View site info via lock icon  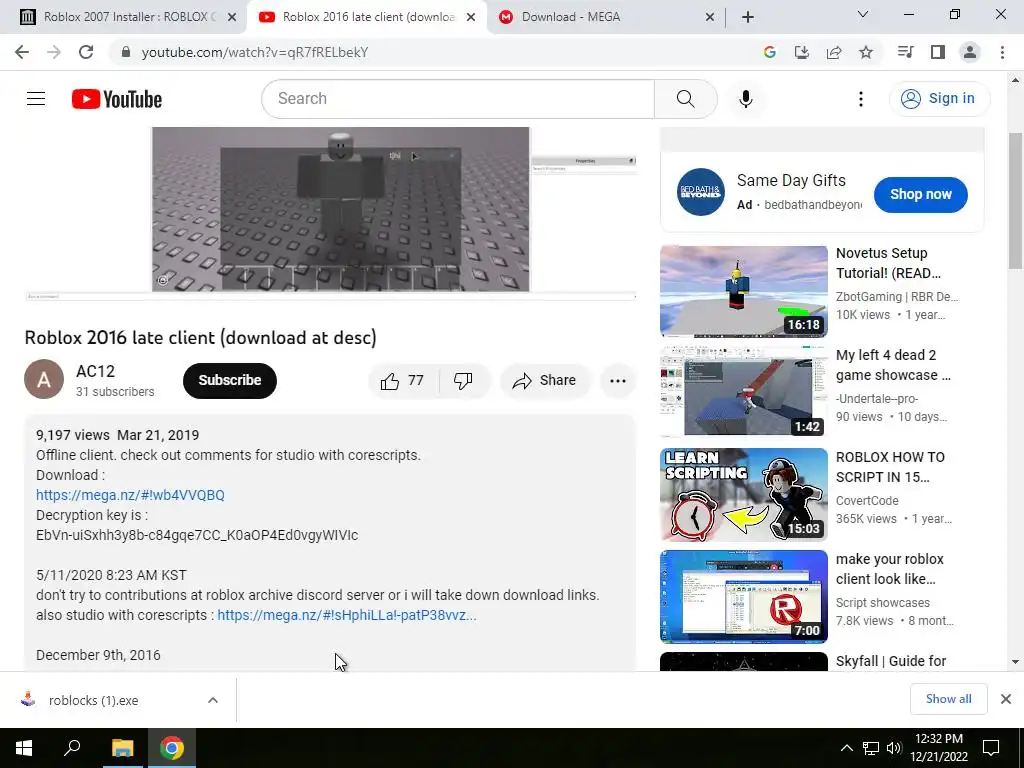[126, 52]
